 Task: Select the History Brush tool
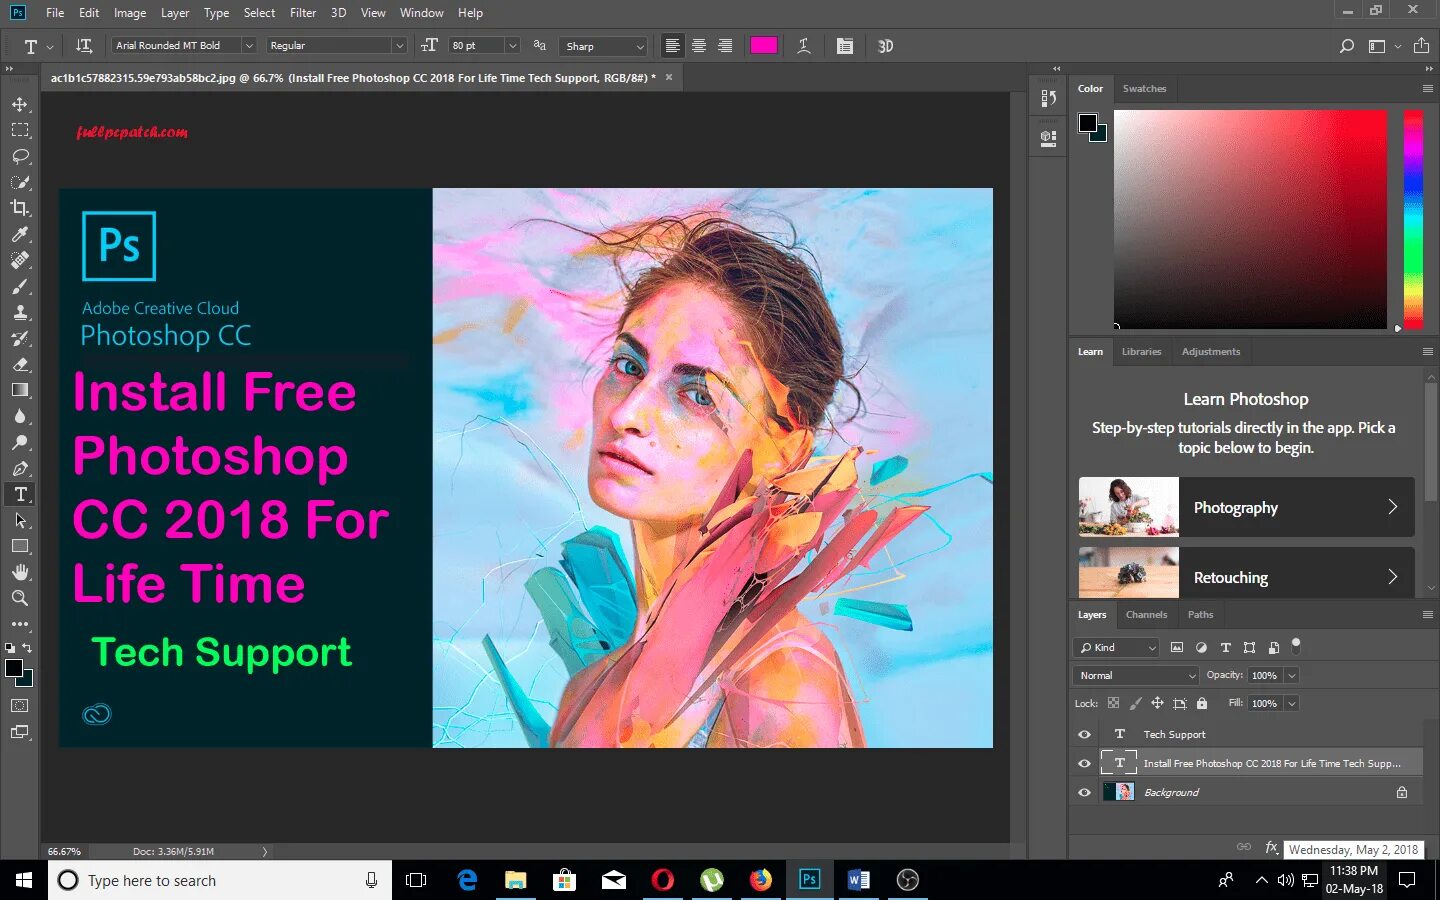[x=20, y=338]
